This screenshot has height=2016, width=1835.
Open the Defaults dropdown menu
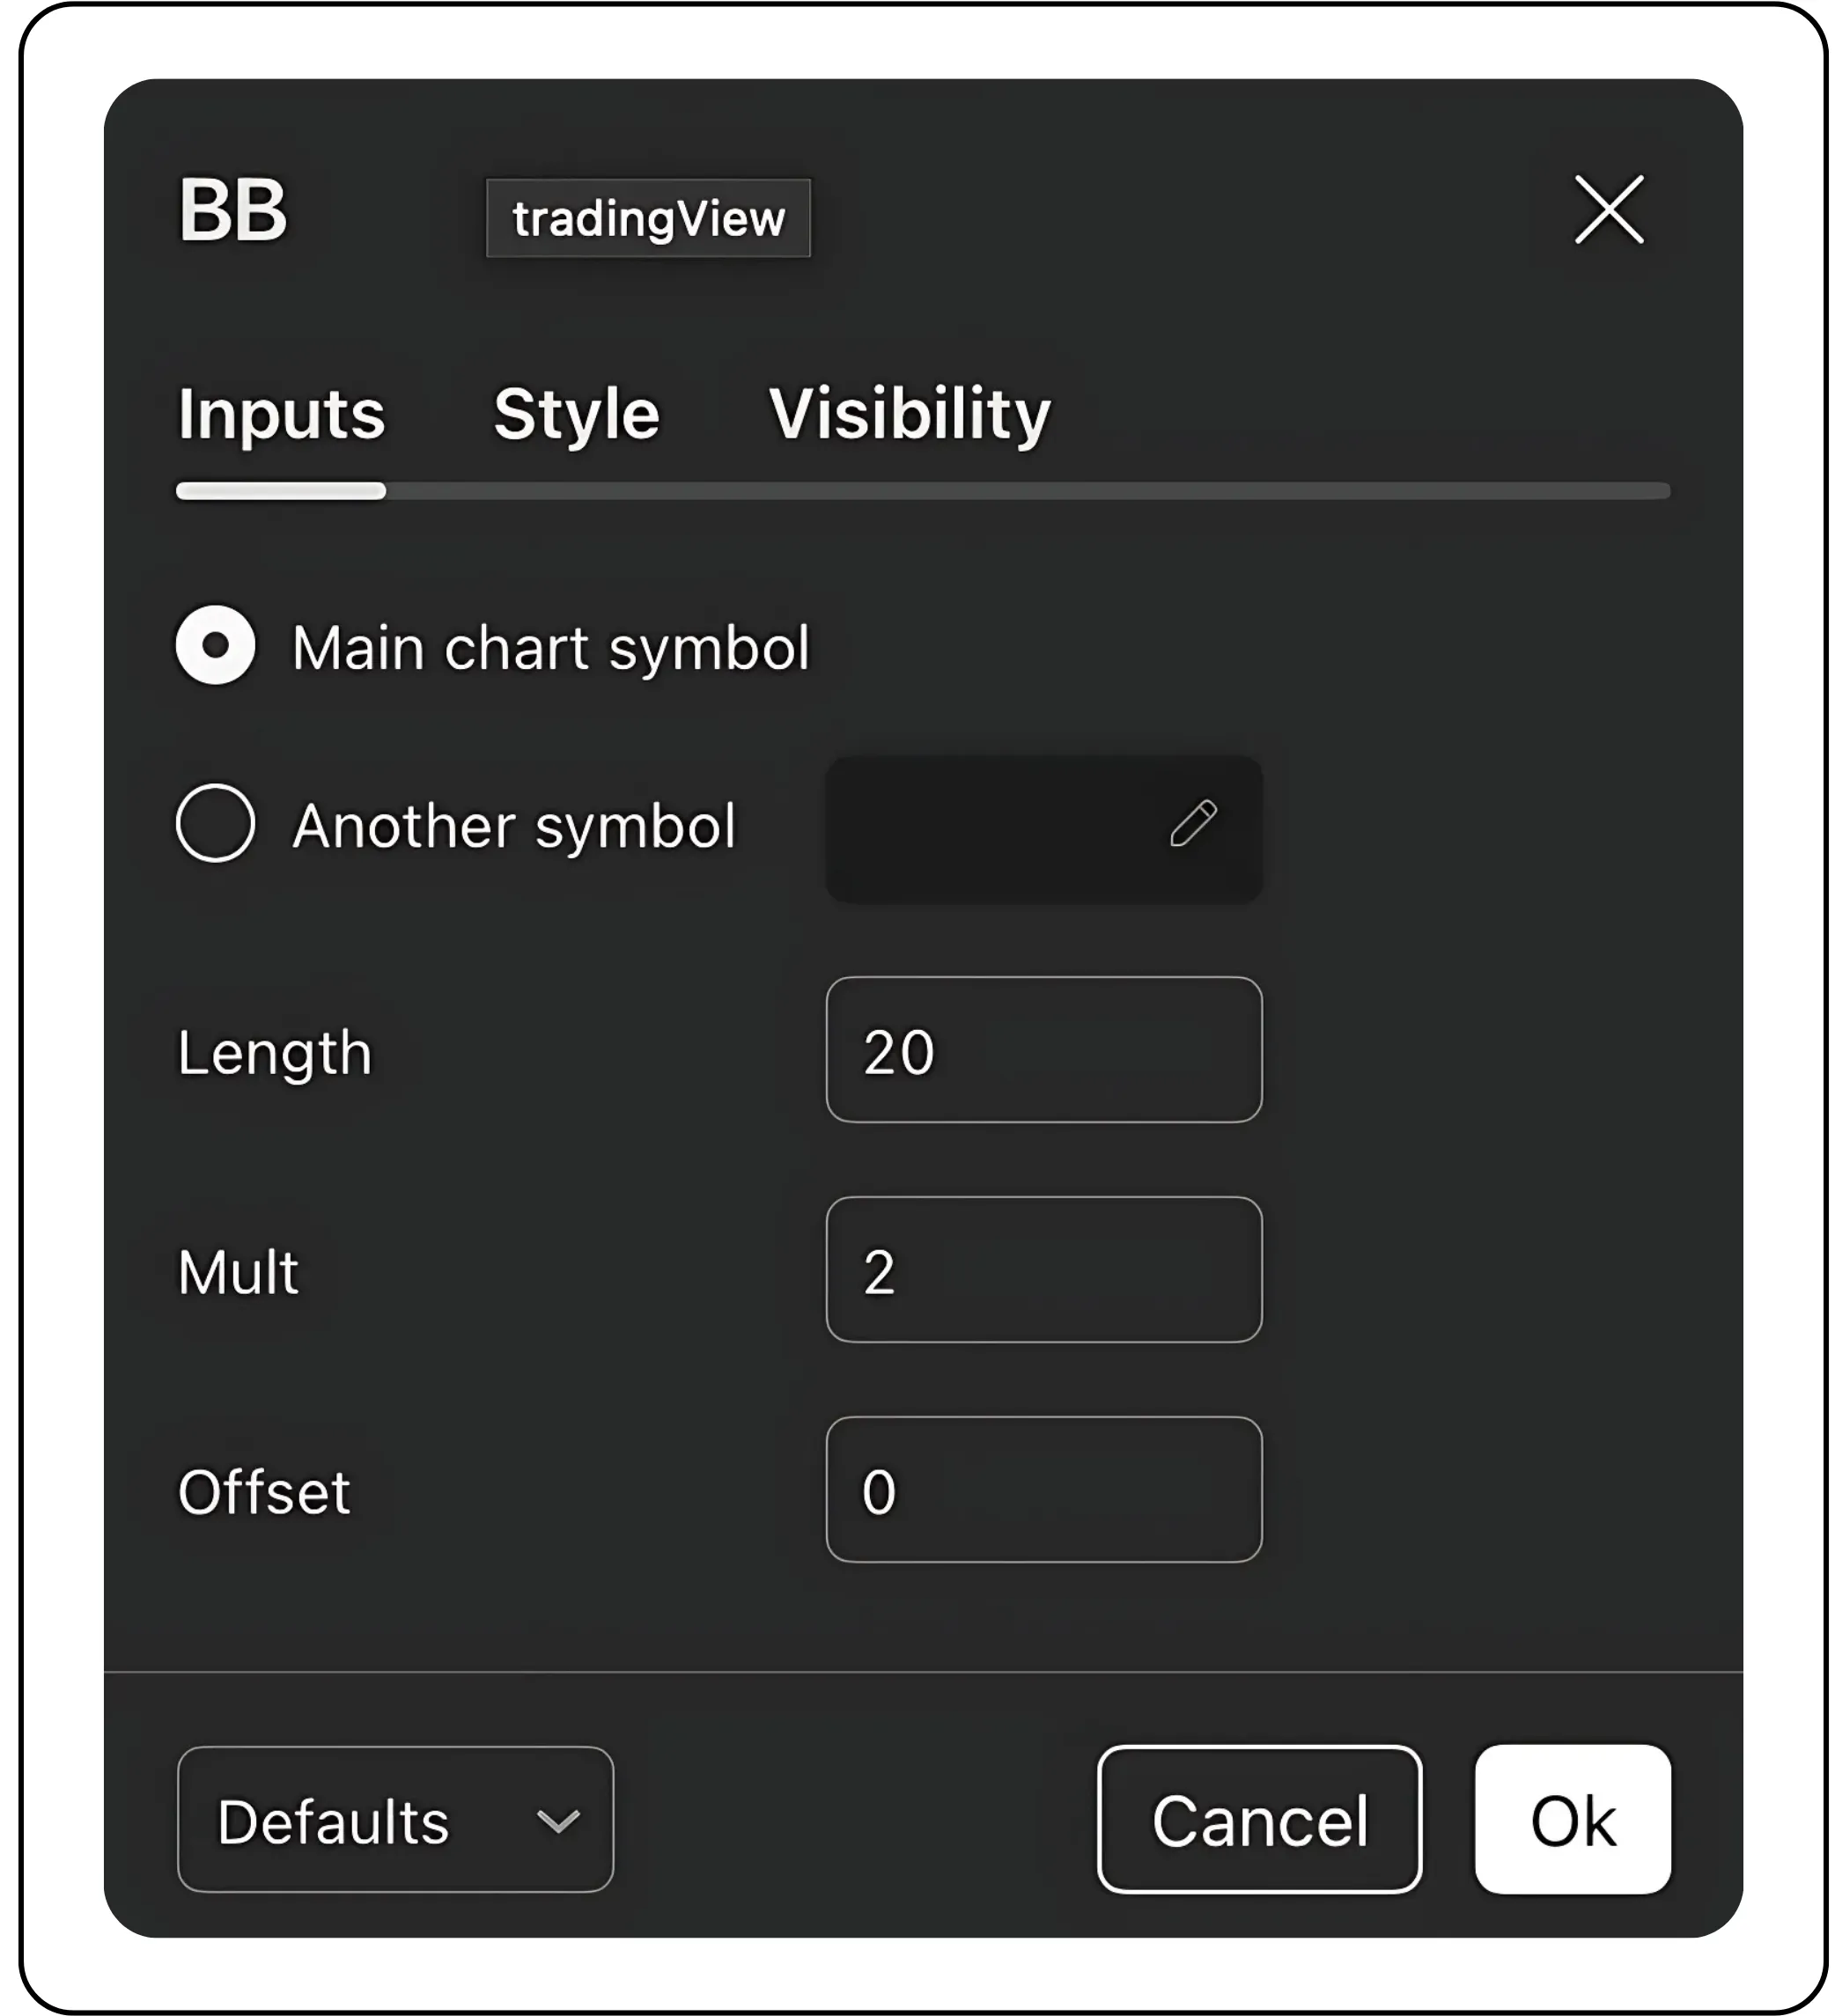pyautogui.click(x=395, y=1819)
